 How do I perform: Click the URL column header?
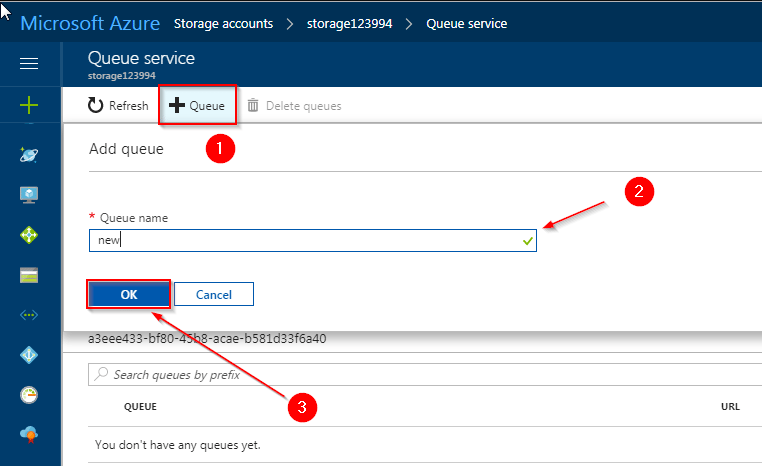pyautogui.click(x=730, y=407)
